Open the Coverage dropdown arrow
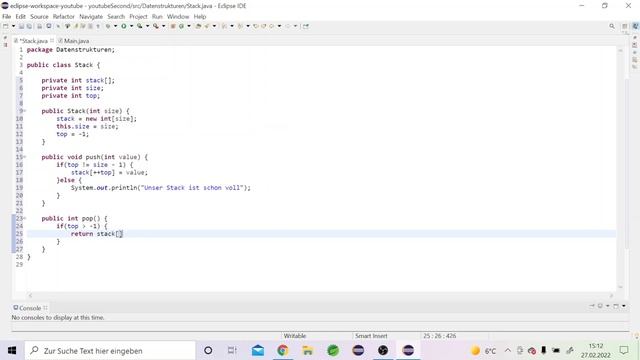This screenshot has height=360, width=640. pyautogui.click(x=147, y=26)
